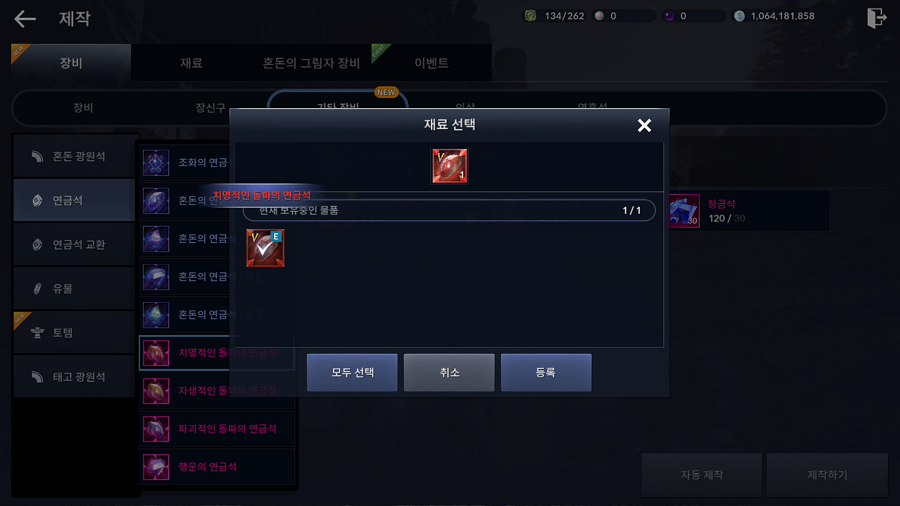Toggle the checked red alchemy stone item
Screen dimensions: 900x506
tap(265, 248)
